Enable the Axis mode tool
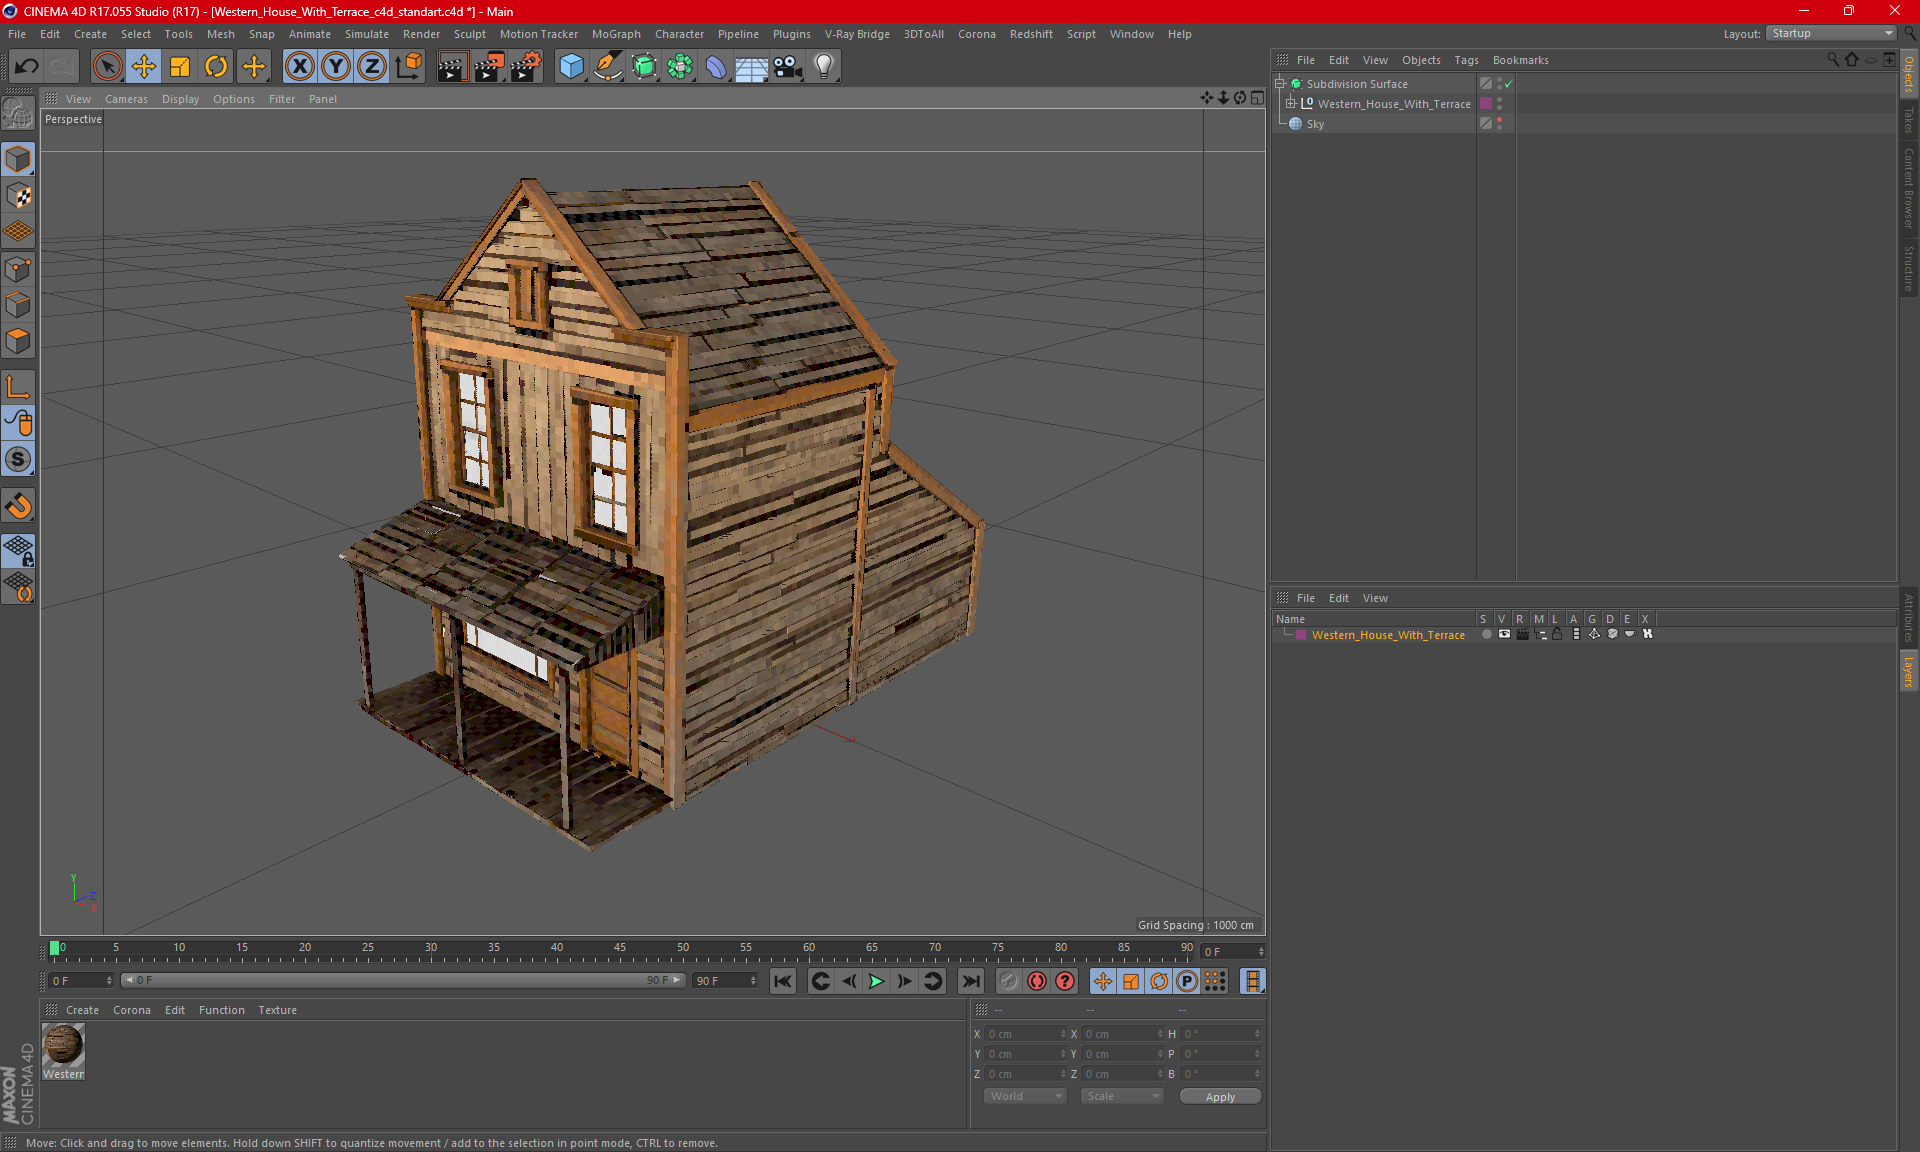Viewport: 1920px width, 1152px height. pos(18,387)
